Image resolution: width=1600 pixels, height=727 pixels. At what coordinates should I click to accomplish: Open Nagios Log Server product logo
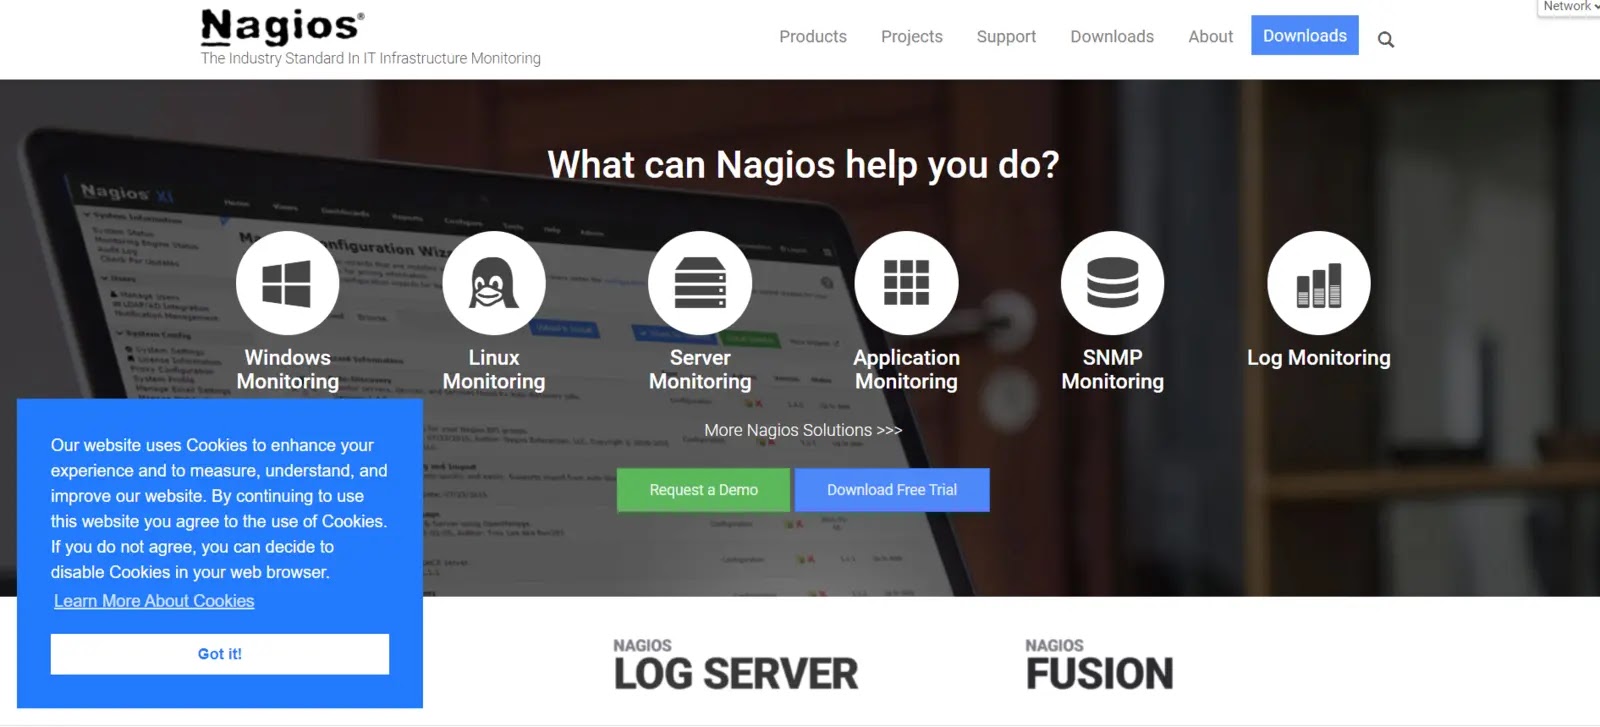736,666
